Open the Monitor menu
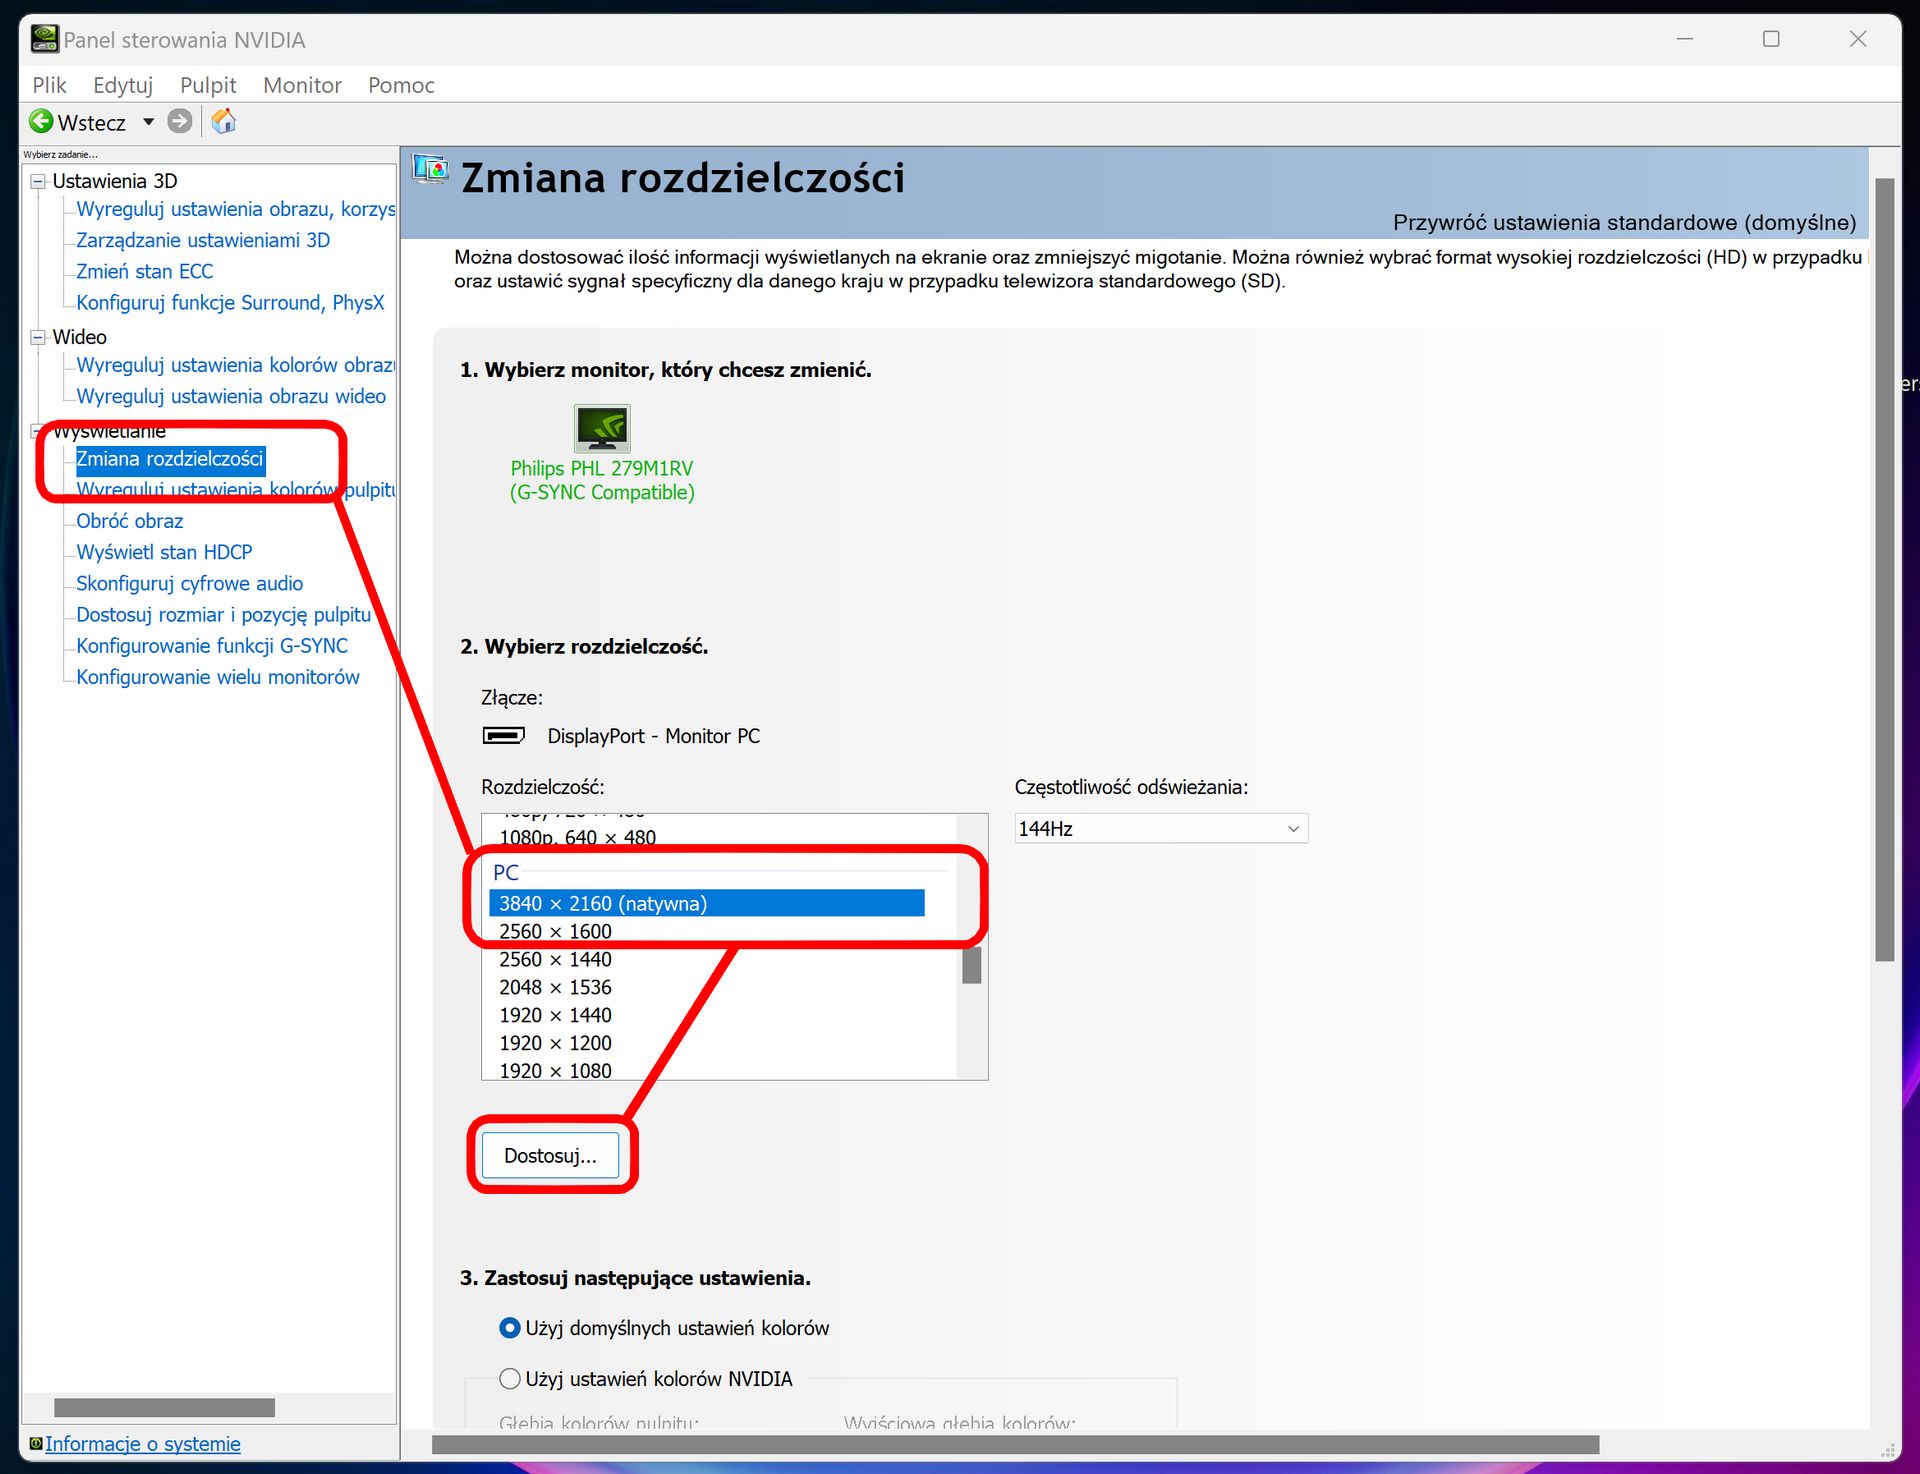Image resolution: width=1920 pixels, height=1474 pixels. (x=302, y=85)
